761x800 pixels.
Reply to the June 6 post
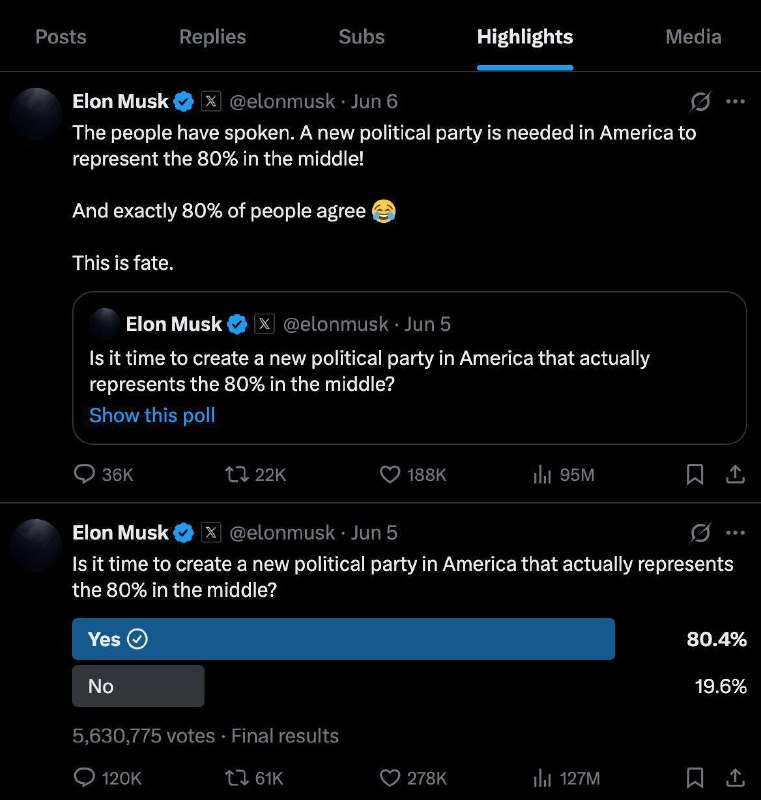coord(86,475)
